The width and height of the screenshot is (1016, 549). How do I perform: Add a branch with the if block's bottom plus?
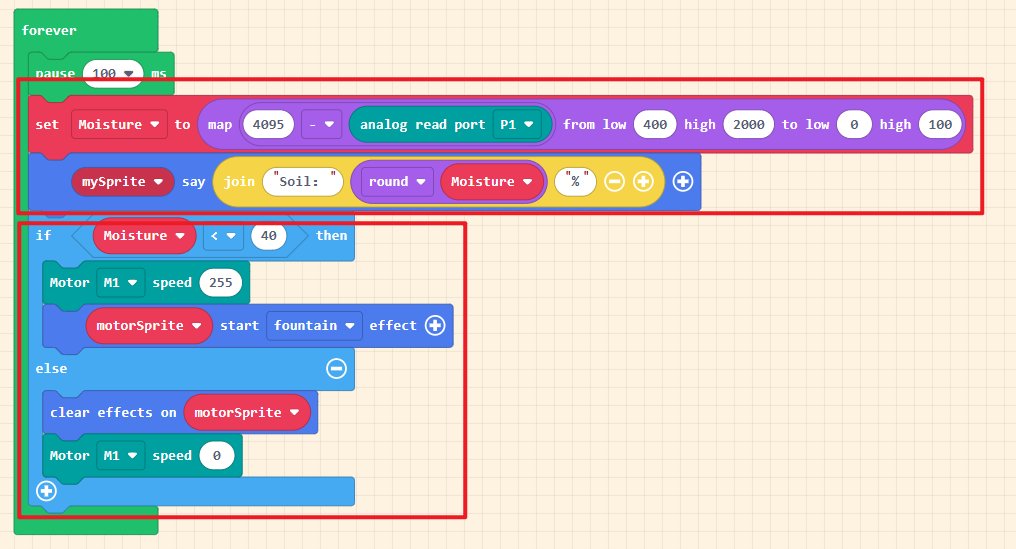click(46, 490)
